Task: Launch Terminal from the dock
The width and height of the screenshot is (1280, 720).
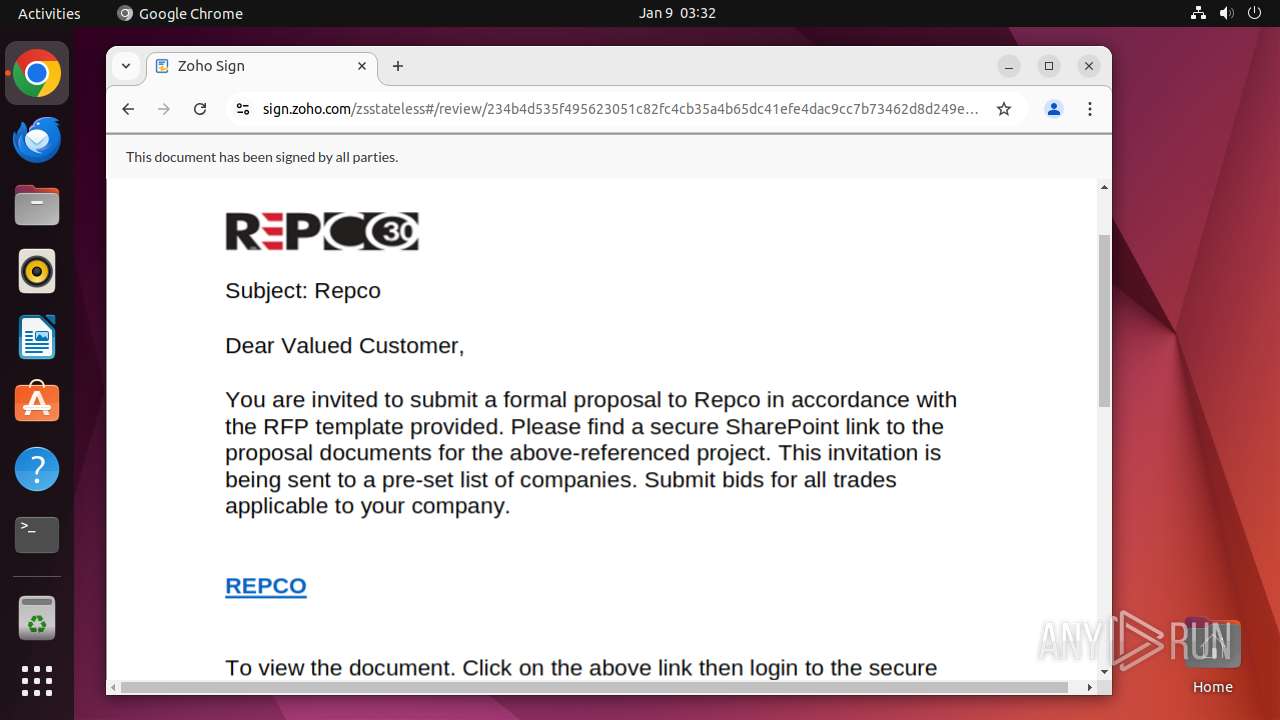Action: (37, 535)
